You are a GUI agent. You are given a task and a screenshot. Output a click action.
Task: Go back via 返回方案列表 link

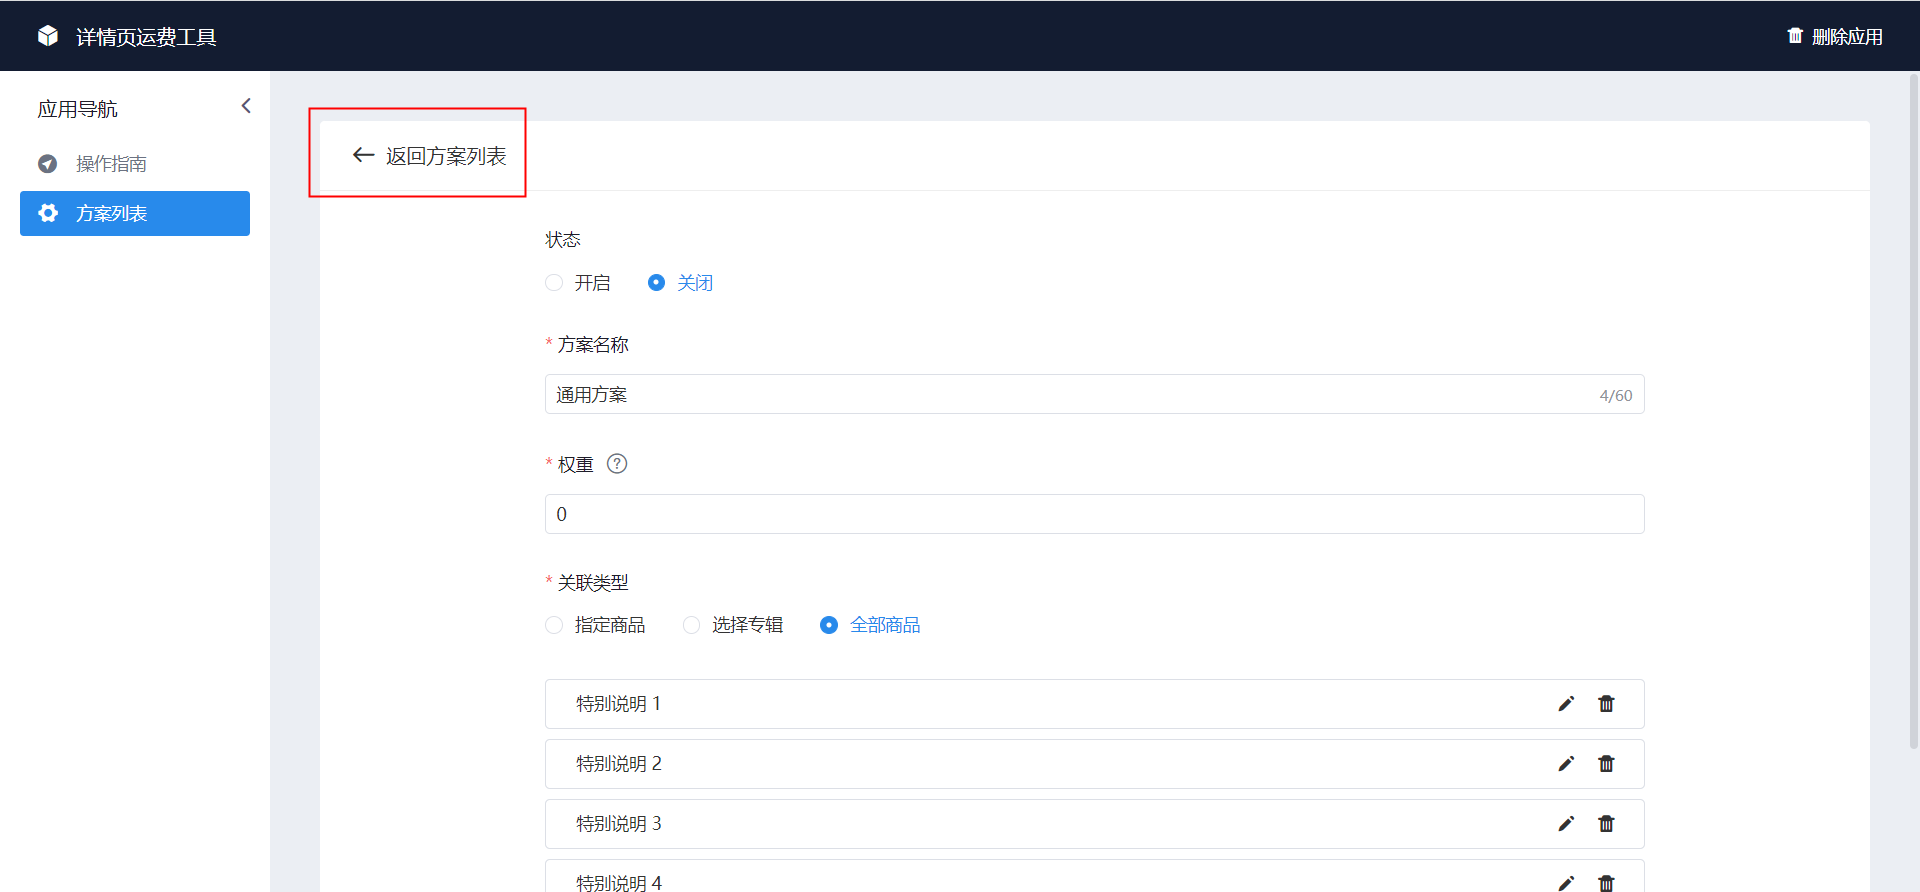click(446, 156)
